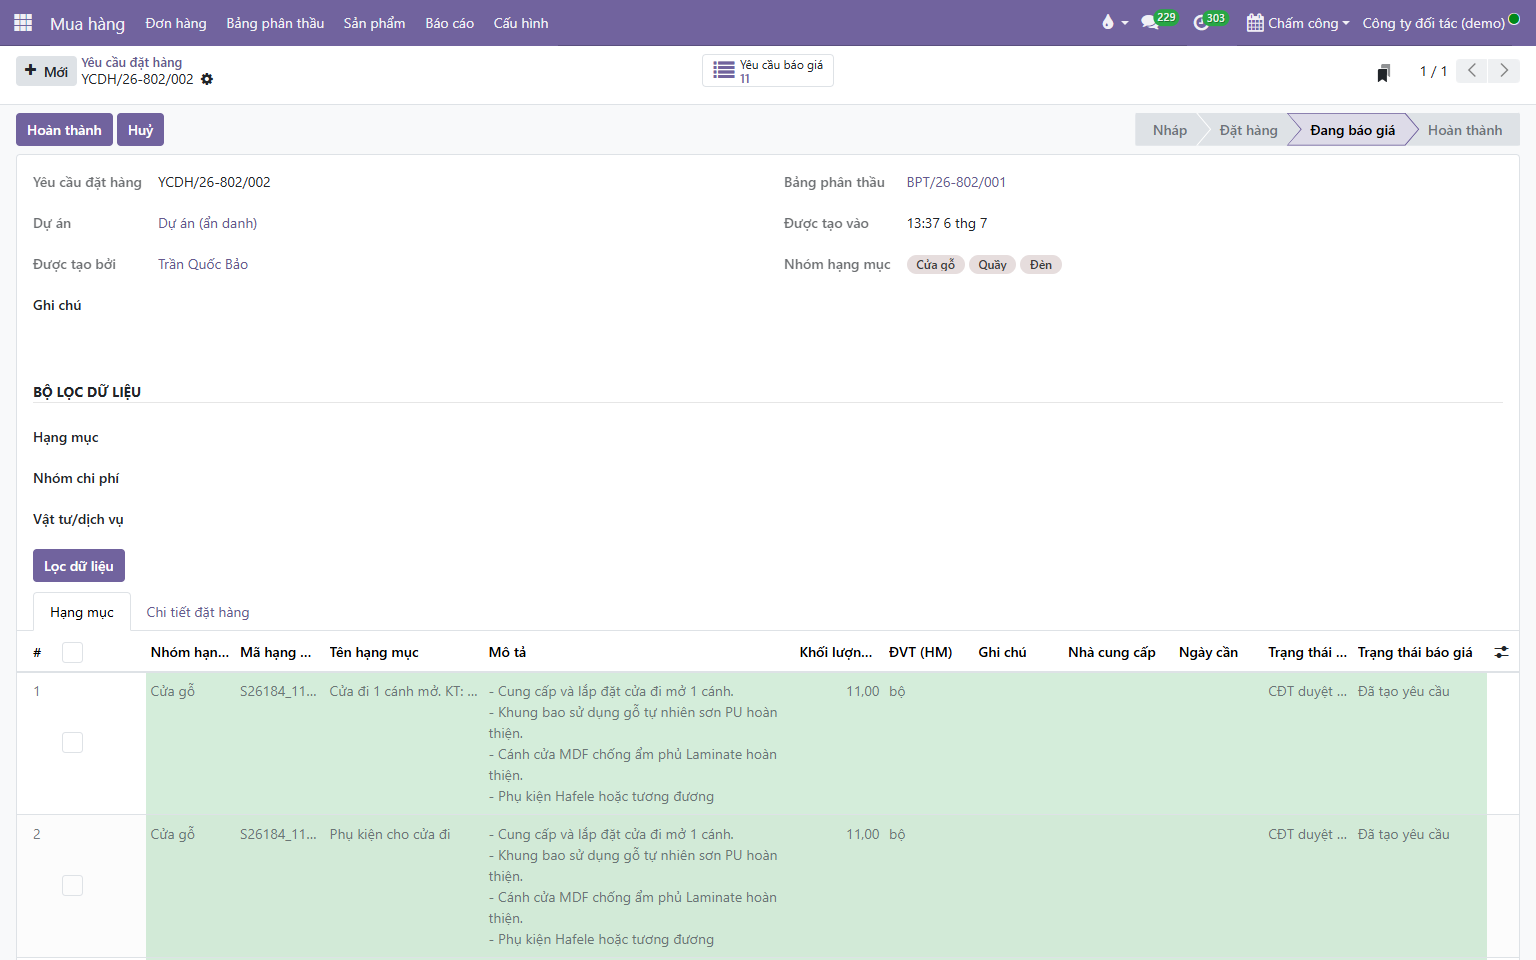Open the Dự án (ẩn danh) project link
This screenshot has height=960, width=1536.
208,223
